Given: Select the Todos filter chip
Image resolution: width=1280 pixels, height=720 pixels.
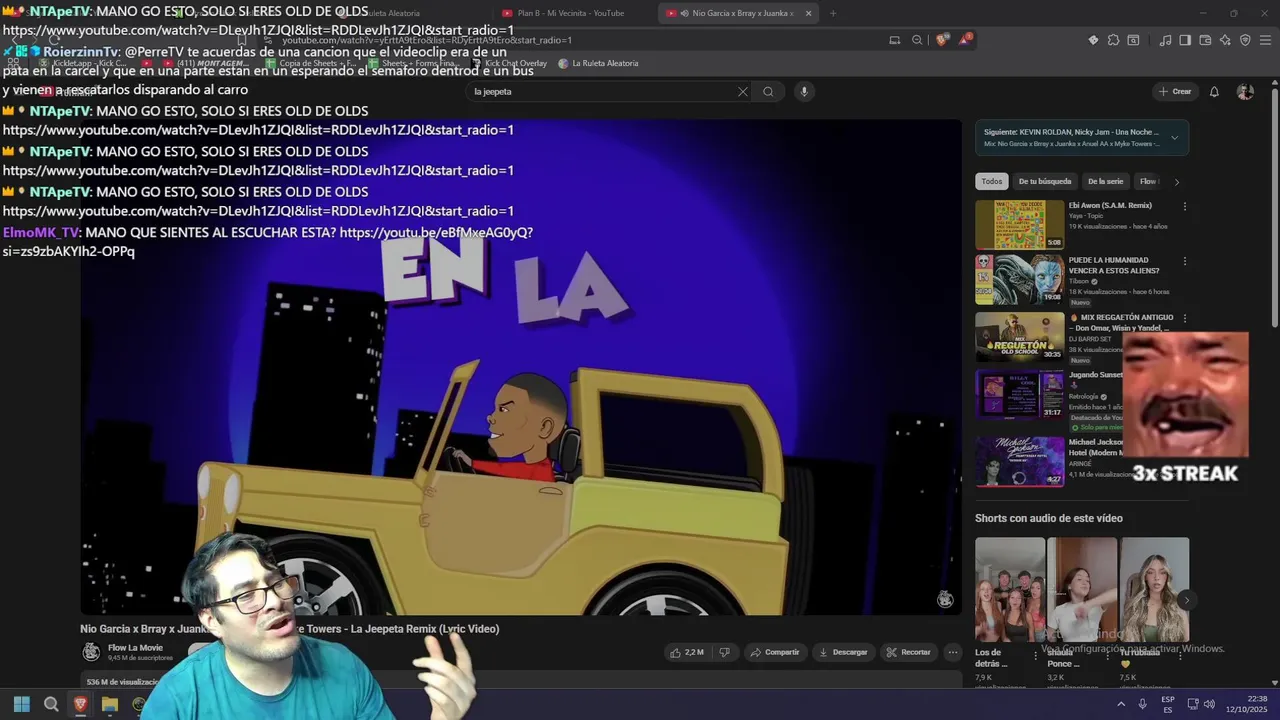Looking at the screenshot, I should point(991,181).
